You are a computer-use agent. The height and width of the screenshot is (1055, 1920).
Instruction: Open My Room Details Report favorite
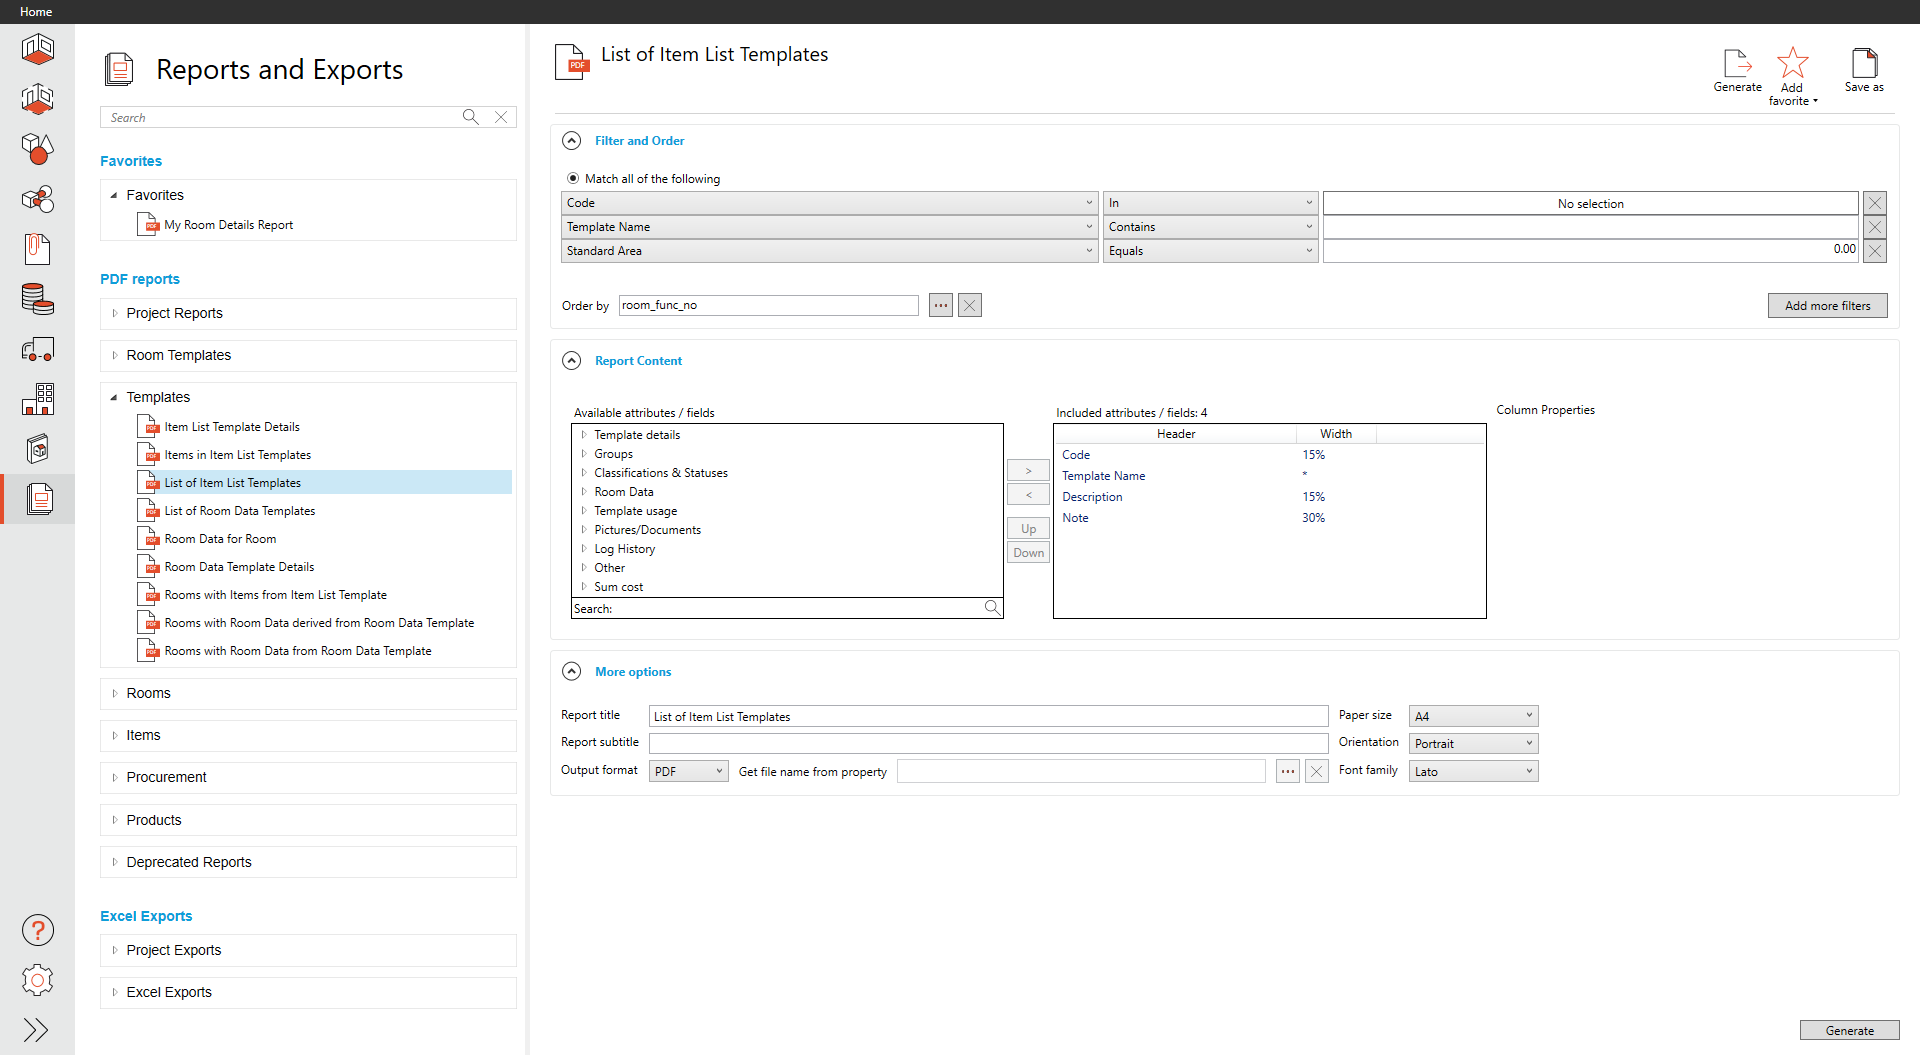[x=228, y=225]
